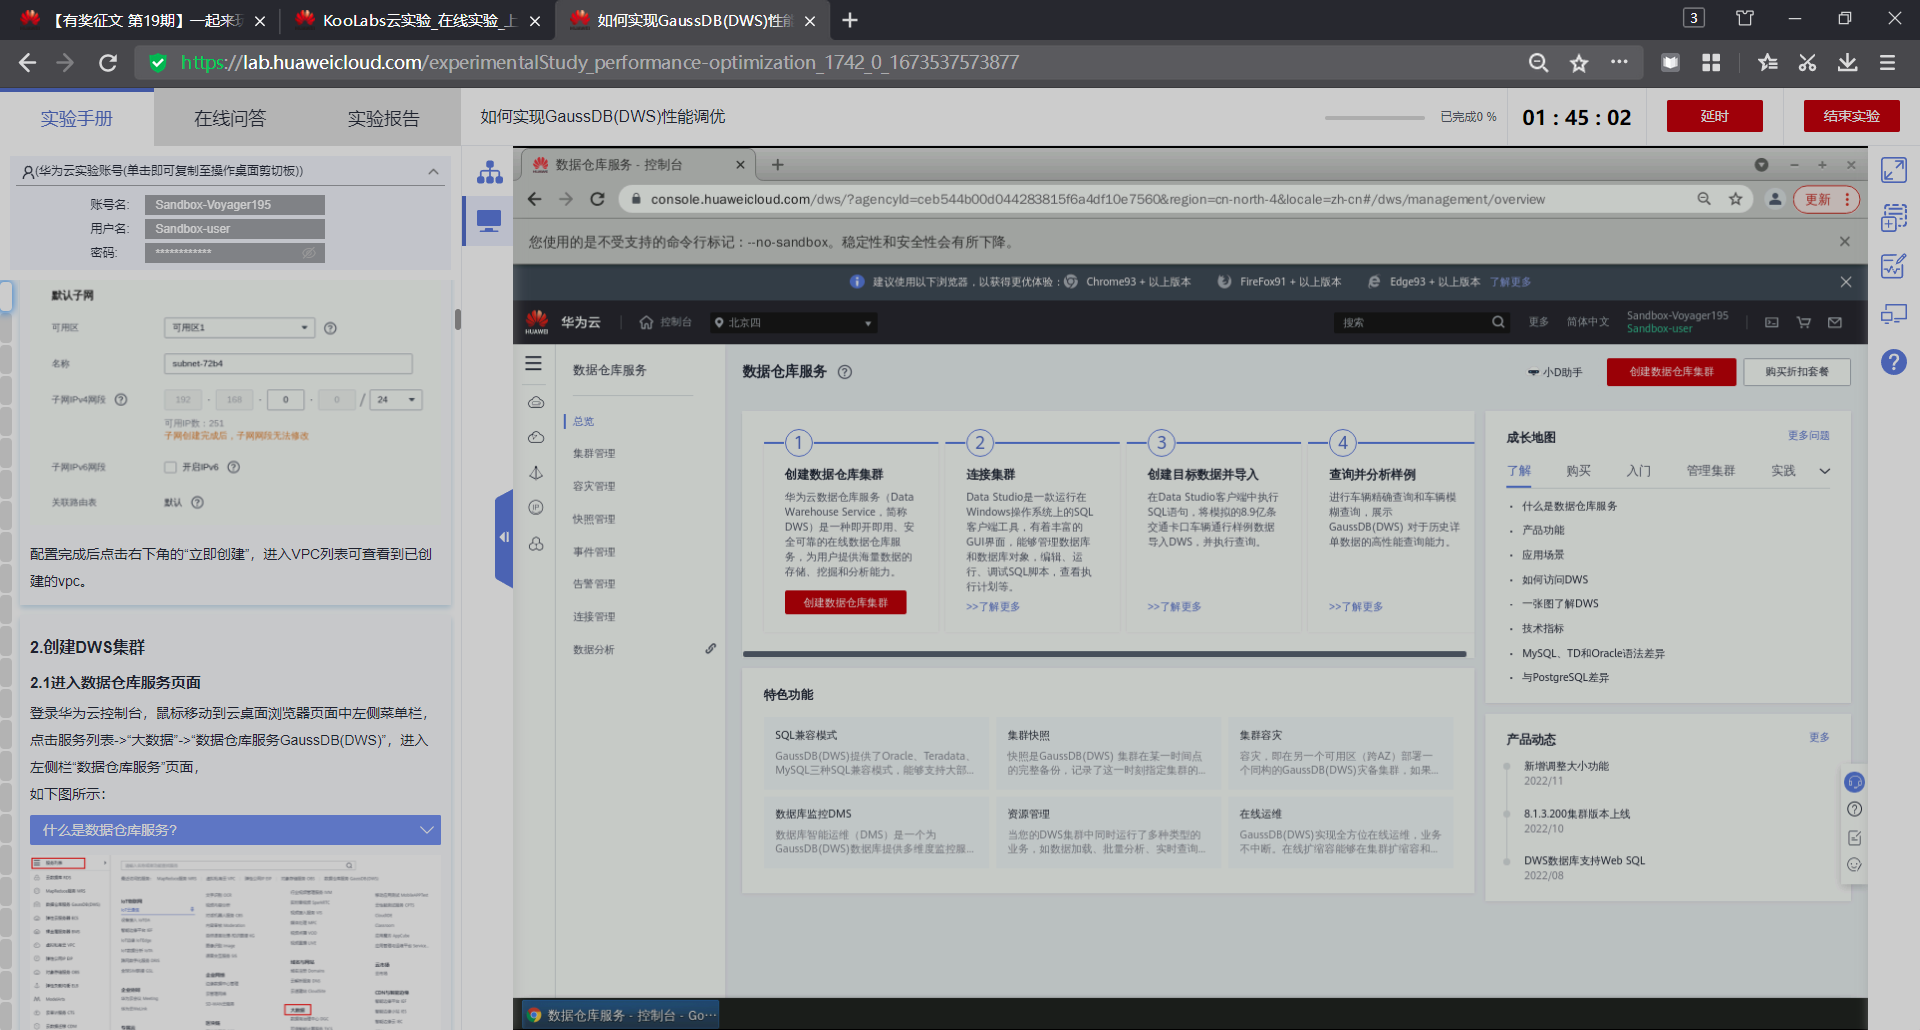Close the recommended browser banner
Screen dimensions: 1920x1030
click(1846, 282)
